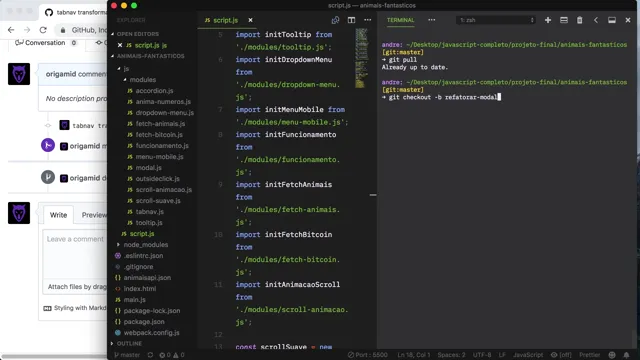Open animaisapi.json file
Image resolution: width=640 pixels, height=360 pixels.
point(147,278)
